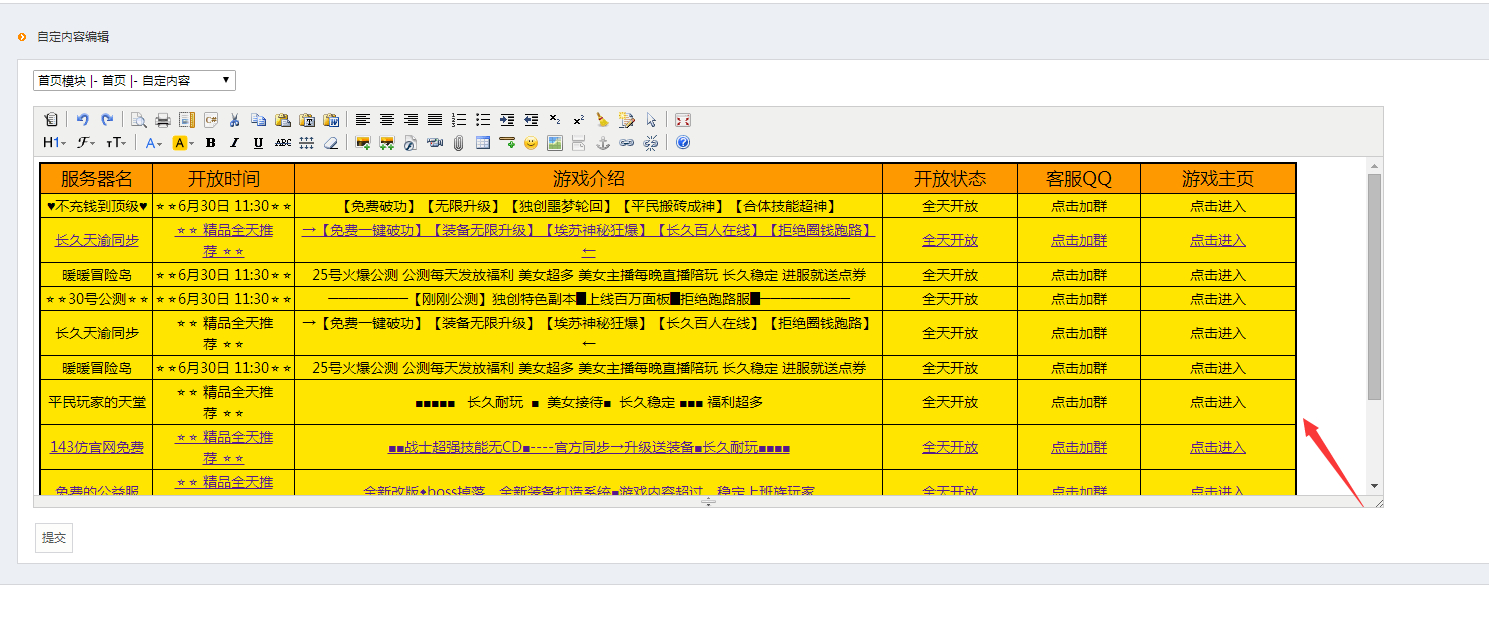
Task: Open the text color picker
Action: tap(153, 143)
